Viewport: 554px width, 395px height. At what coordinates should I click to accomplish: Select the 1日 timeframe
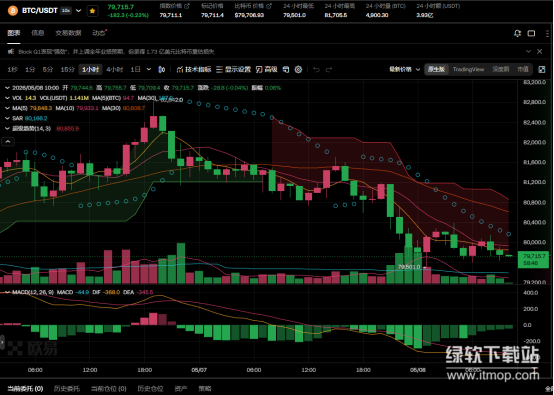pyautogui.click(x=135, y=69)
